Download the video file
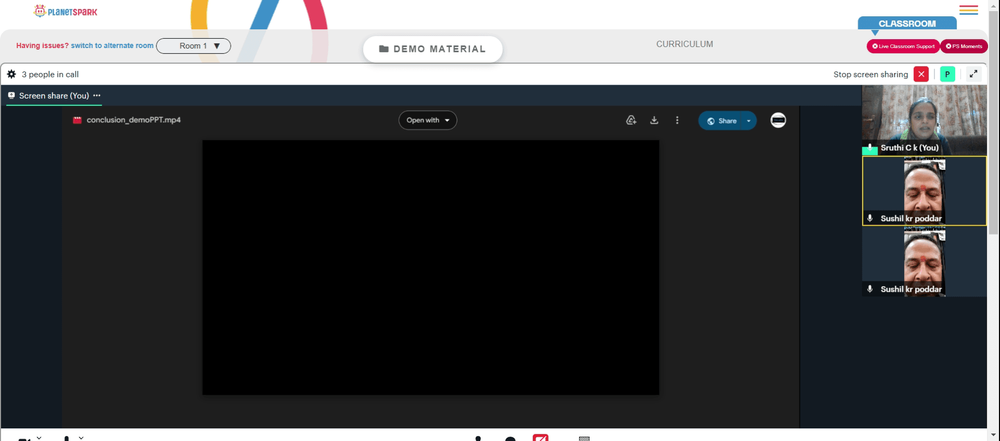The image size is (1000, 441). pyautogui.click(x=654, y=120)
